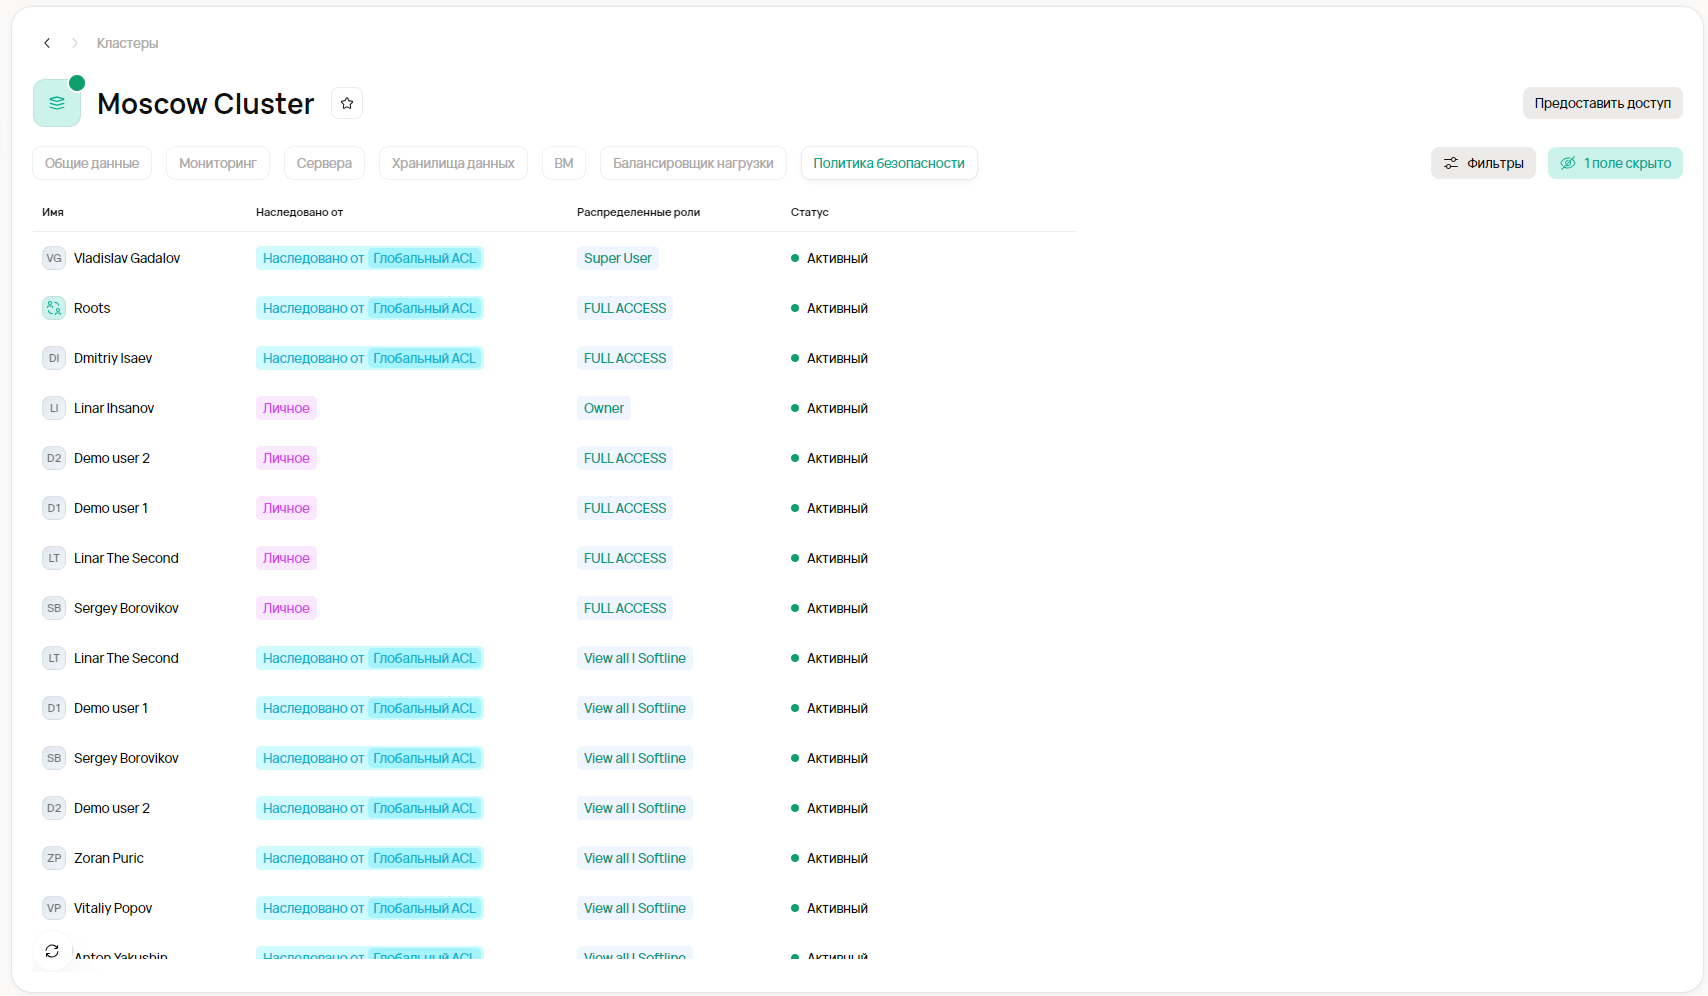Image resolution: width=1708 pixels, height=996 pixels.
Task: Star Moscow Cluster as favorite
Action: click(347, 103)
